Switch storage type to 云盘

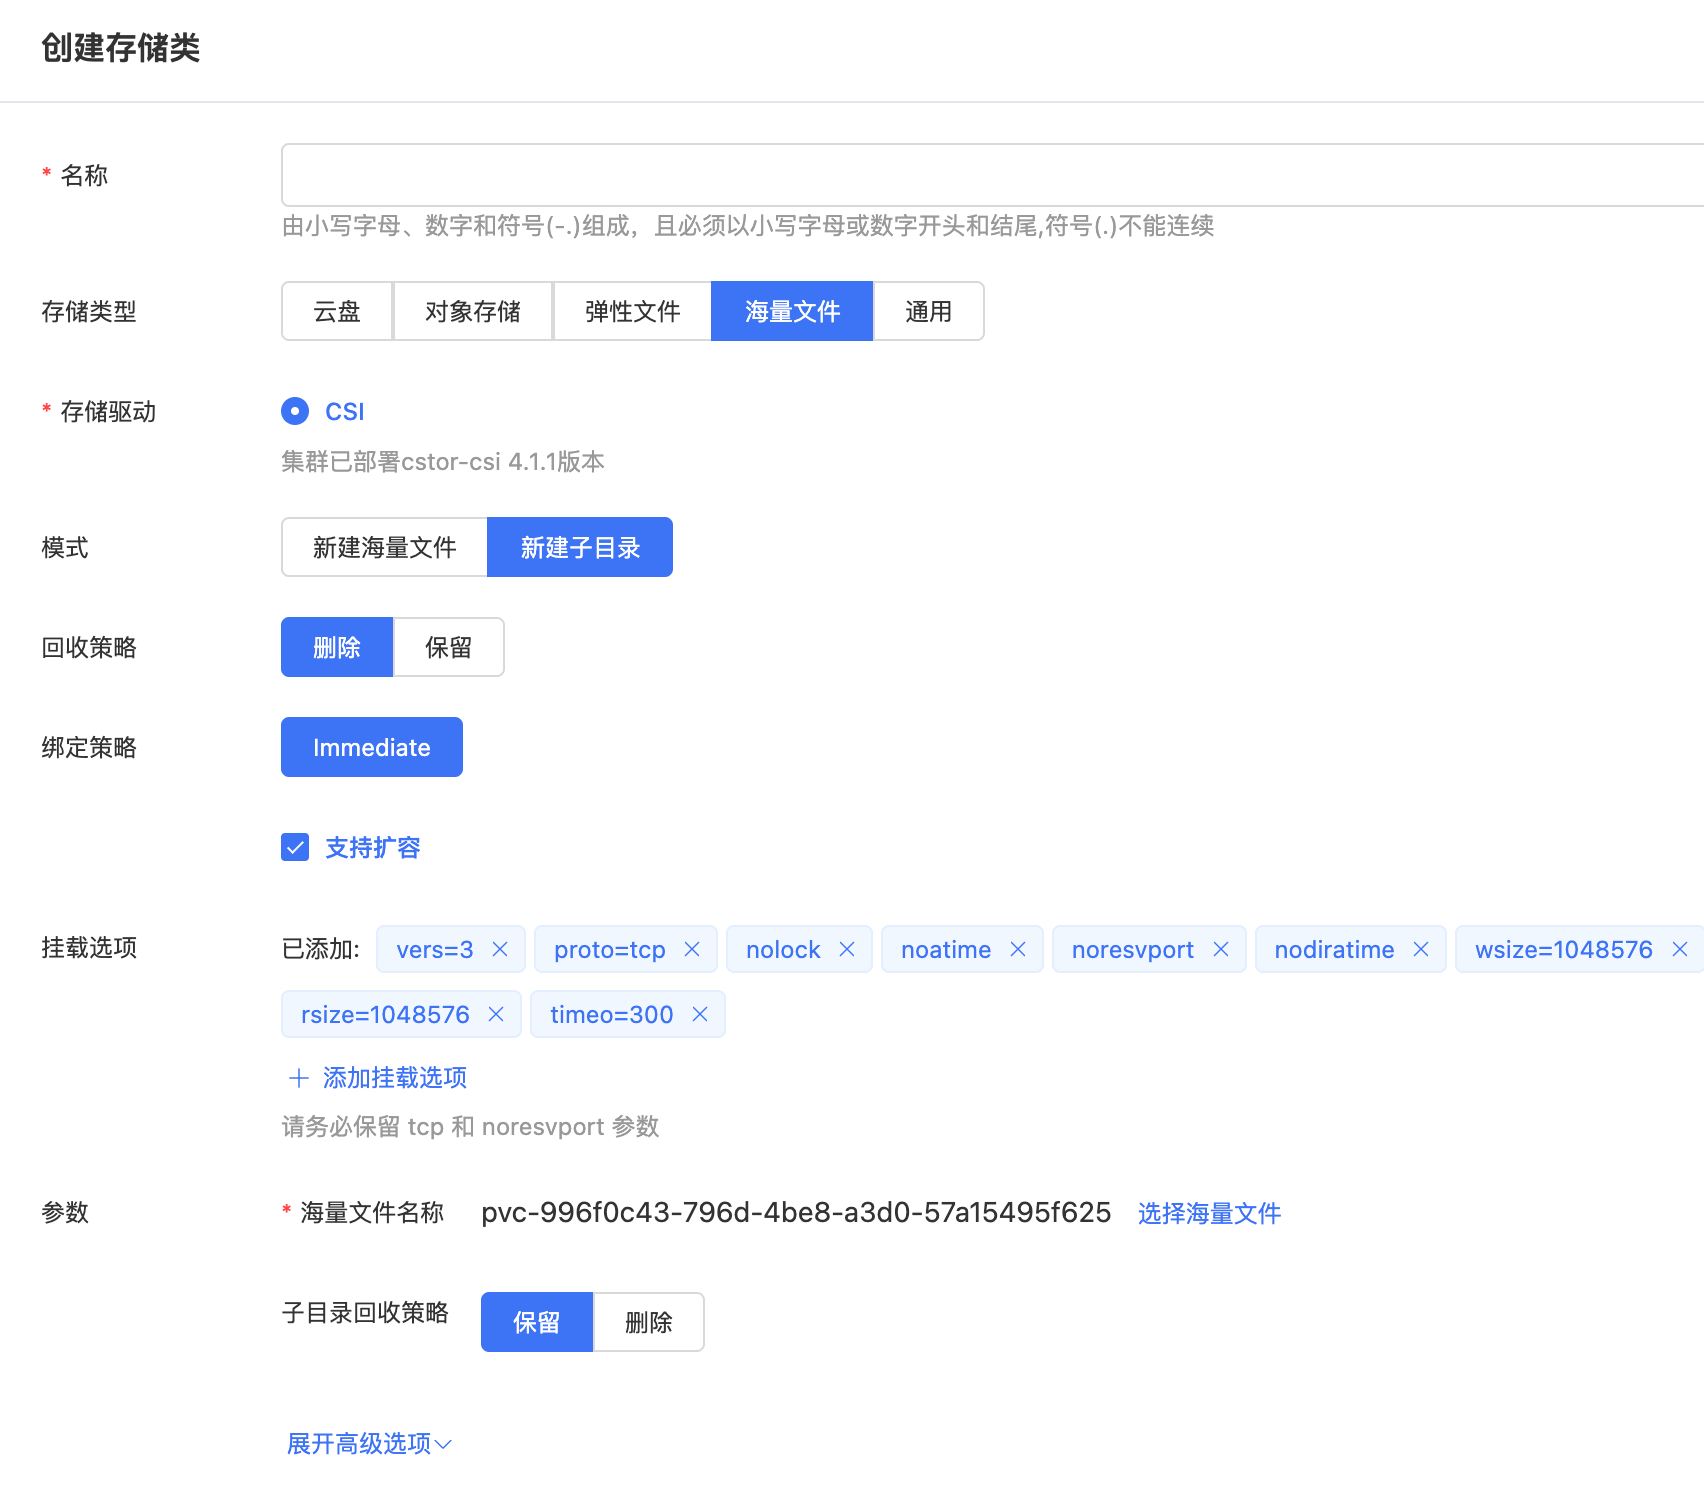click(x=337, y=311)
